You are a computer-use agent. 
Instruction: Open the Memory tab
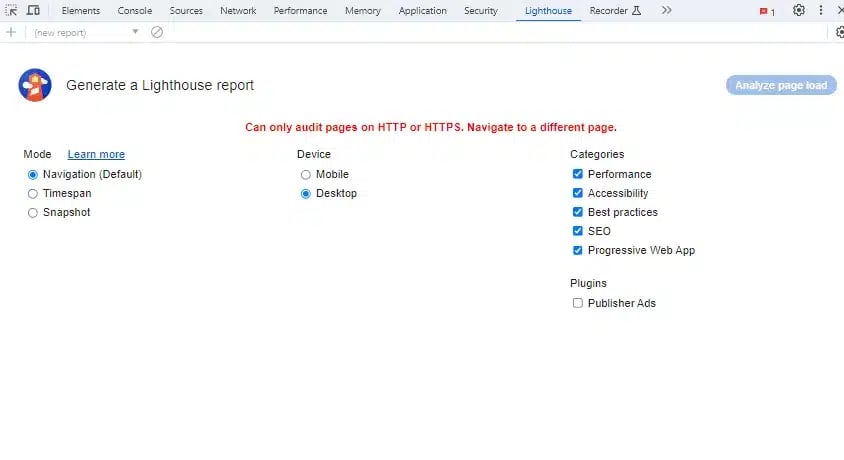click(363, 11)
